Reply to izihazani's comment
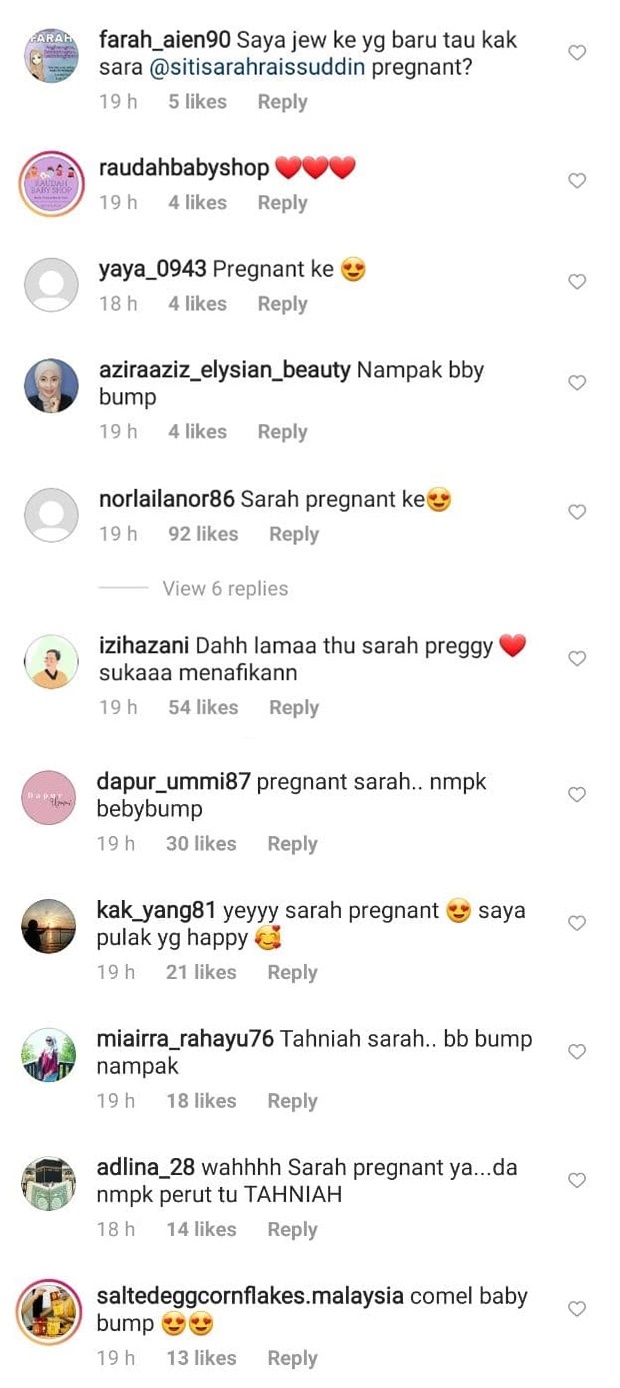The height and width of the screenshot is (1388, 620). click(294, 708)
